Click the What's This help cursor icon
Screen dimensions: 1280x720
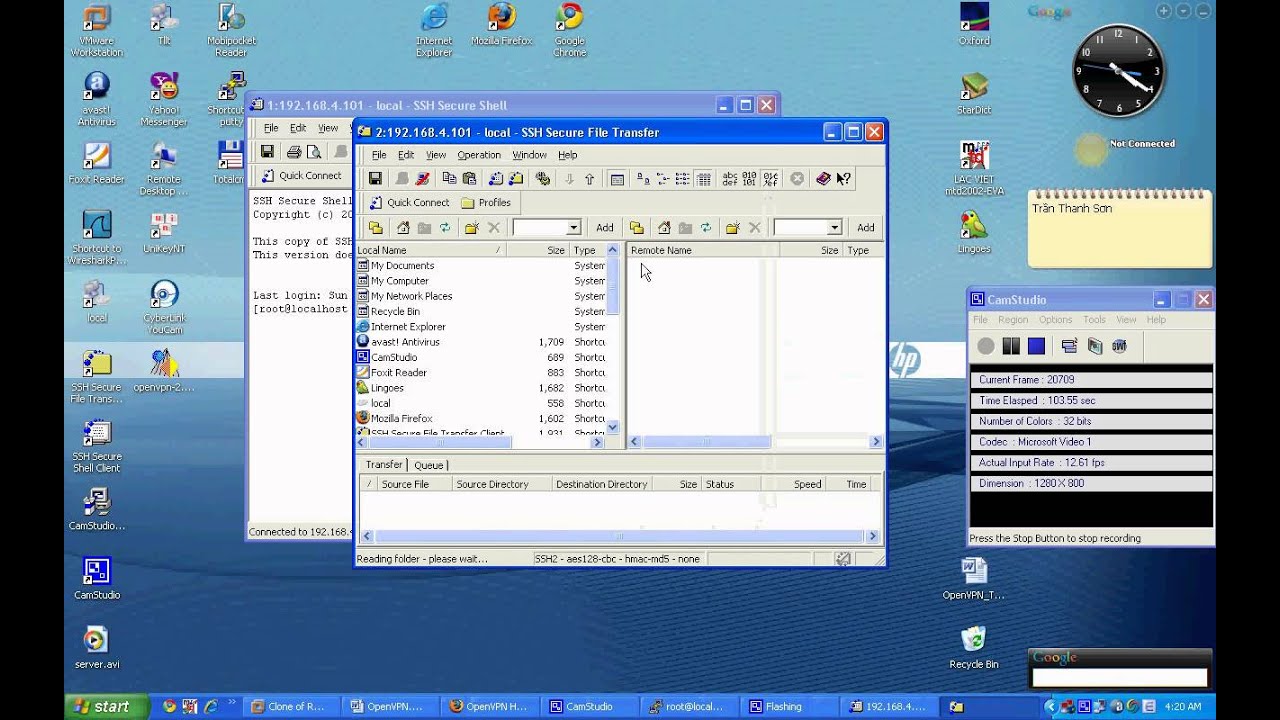click(843, 179)
